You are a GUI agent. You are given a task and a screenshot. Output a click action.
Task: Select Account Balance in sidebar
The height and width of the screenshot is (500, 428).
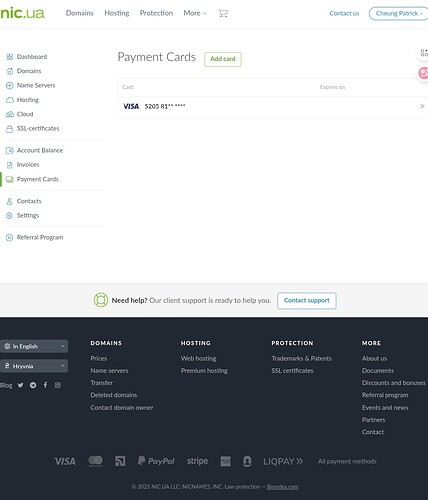pyautogui.click(x=40, y=151)
